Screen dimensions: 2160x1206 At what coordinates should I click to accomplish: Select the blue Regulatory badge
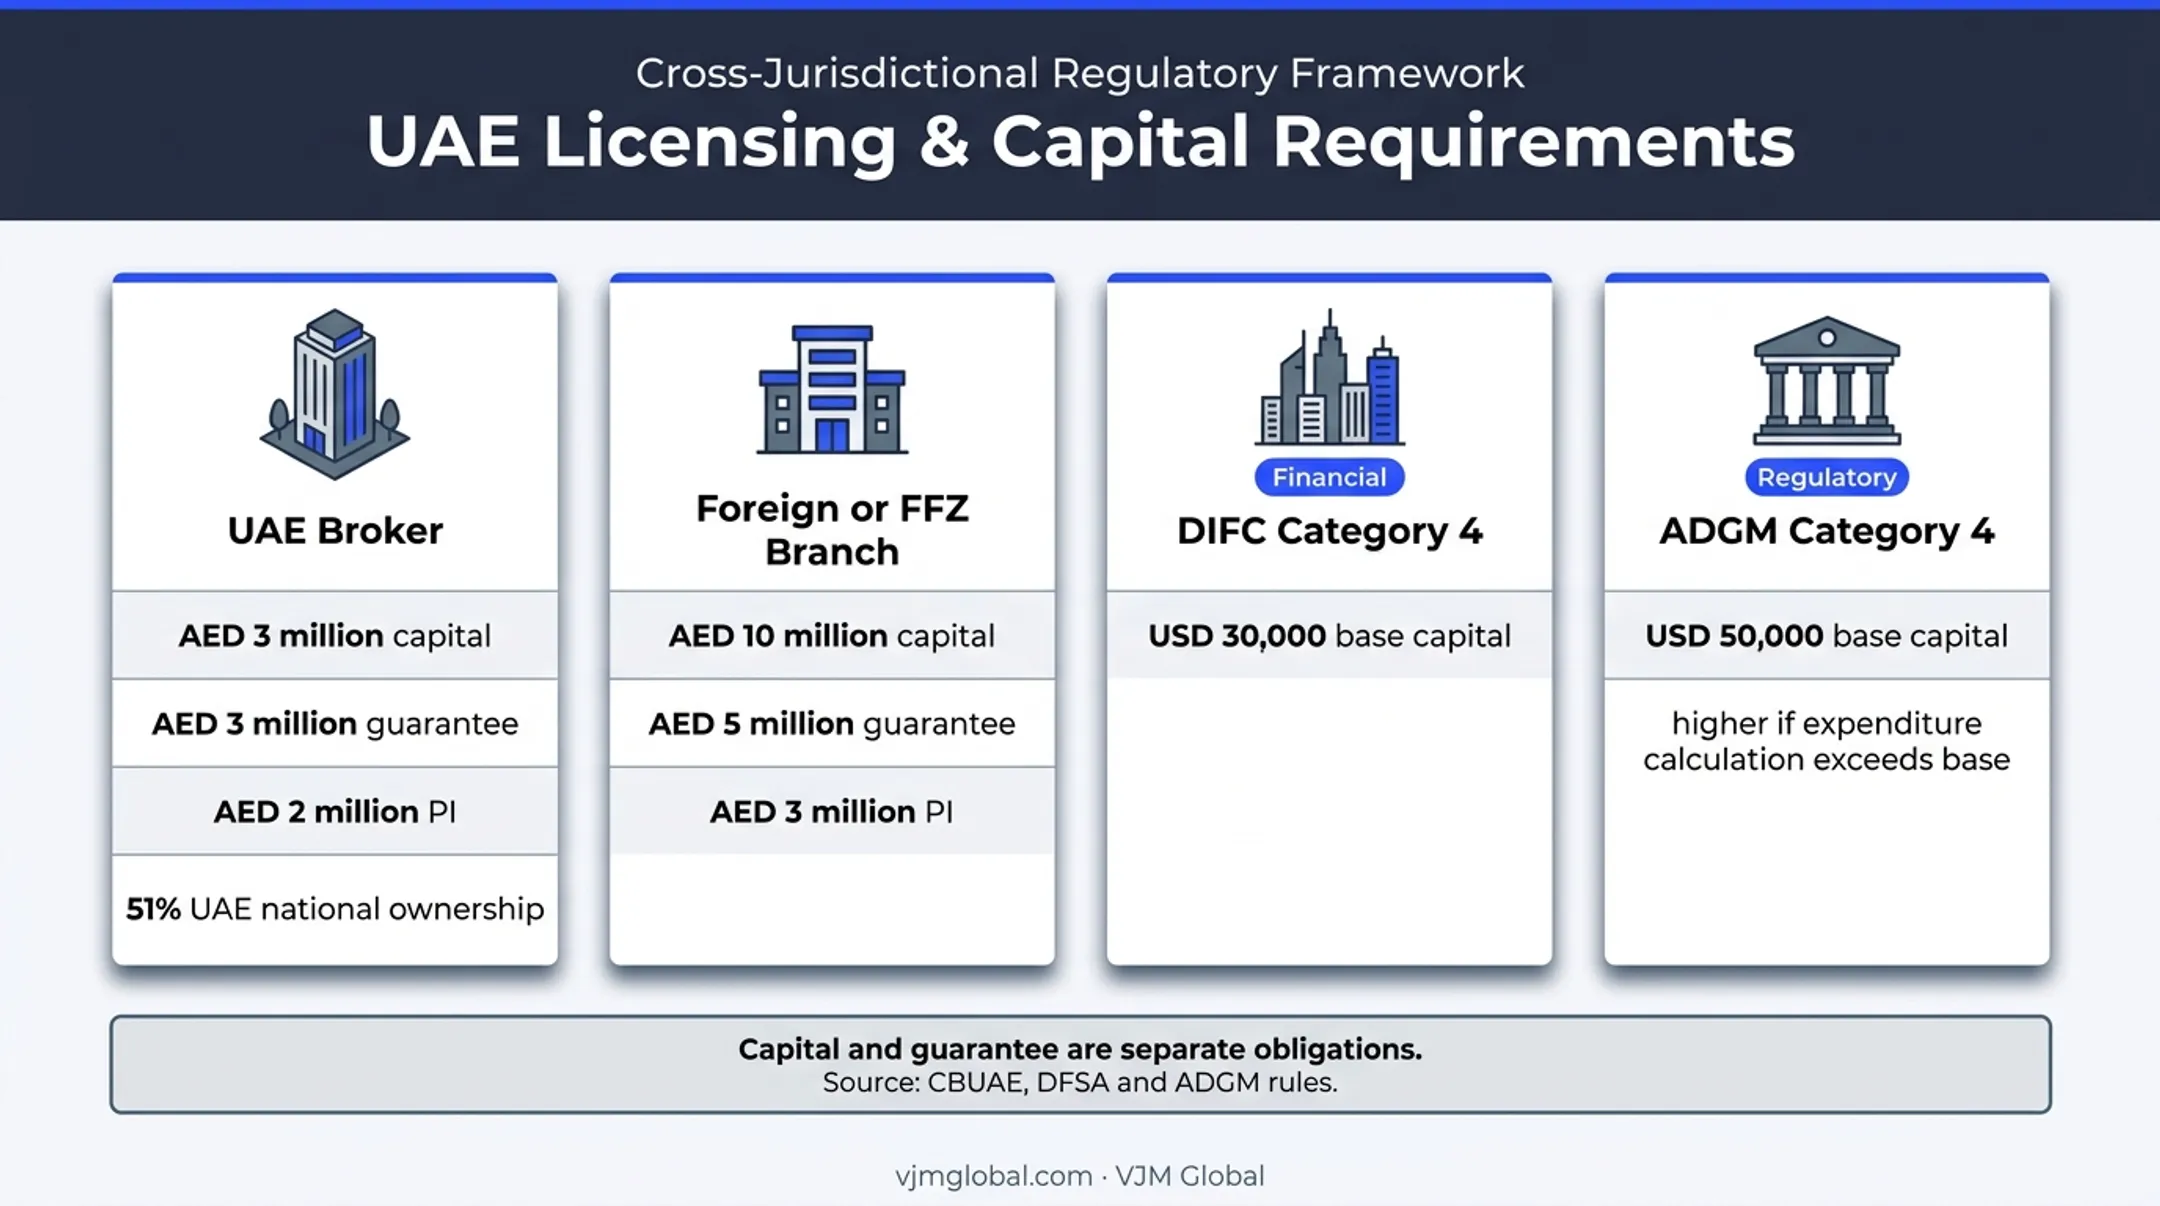[x=1827, y=477]
